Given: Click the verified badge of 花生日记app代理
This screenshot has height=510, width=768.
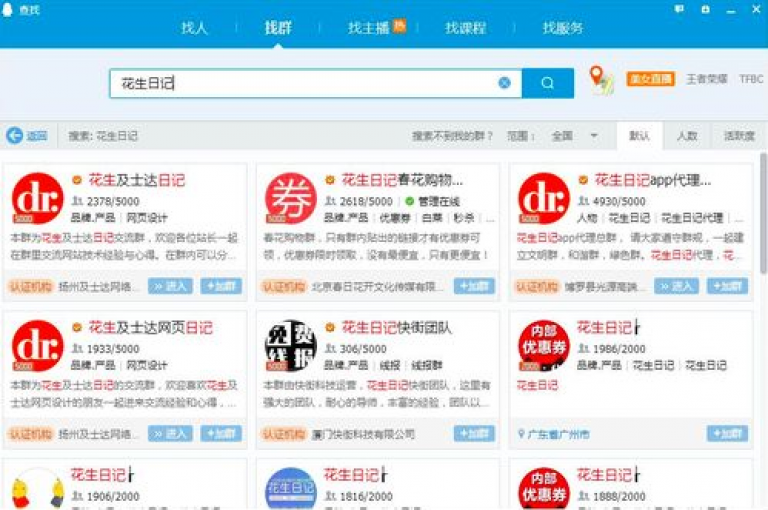Looking at the screenshot, I should 583,180.
